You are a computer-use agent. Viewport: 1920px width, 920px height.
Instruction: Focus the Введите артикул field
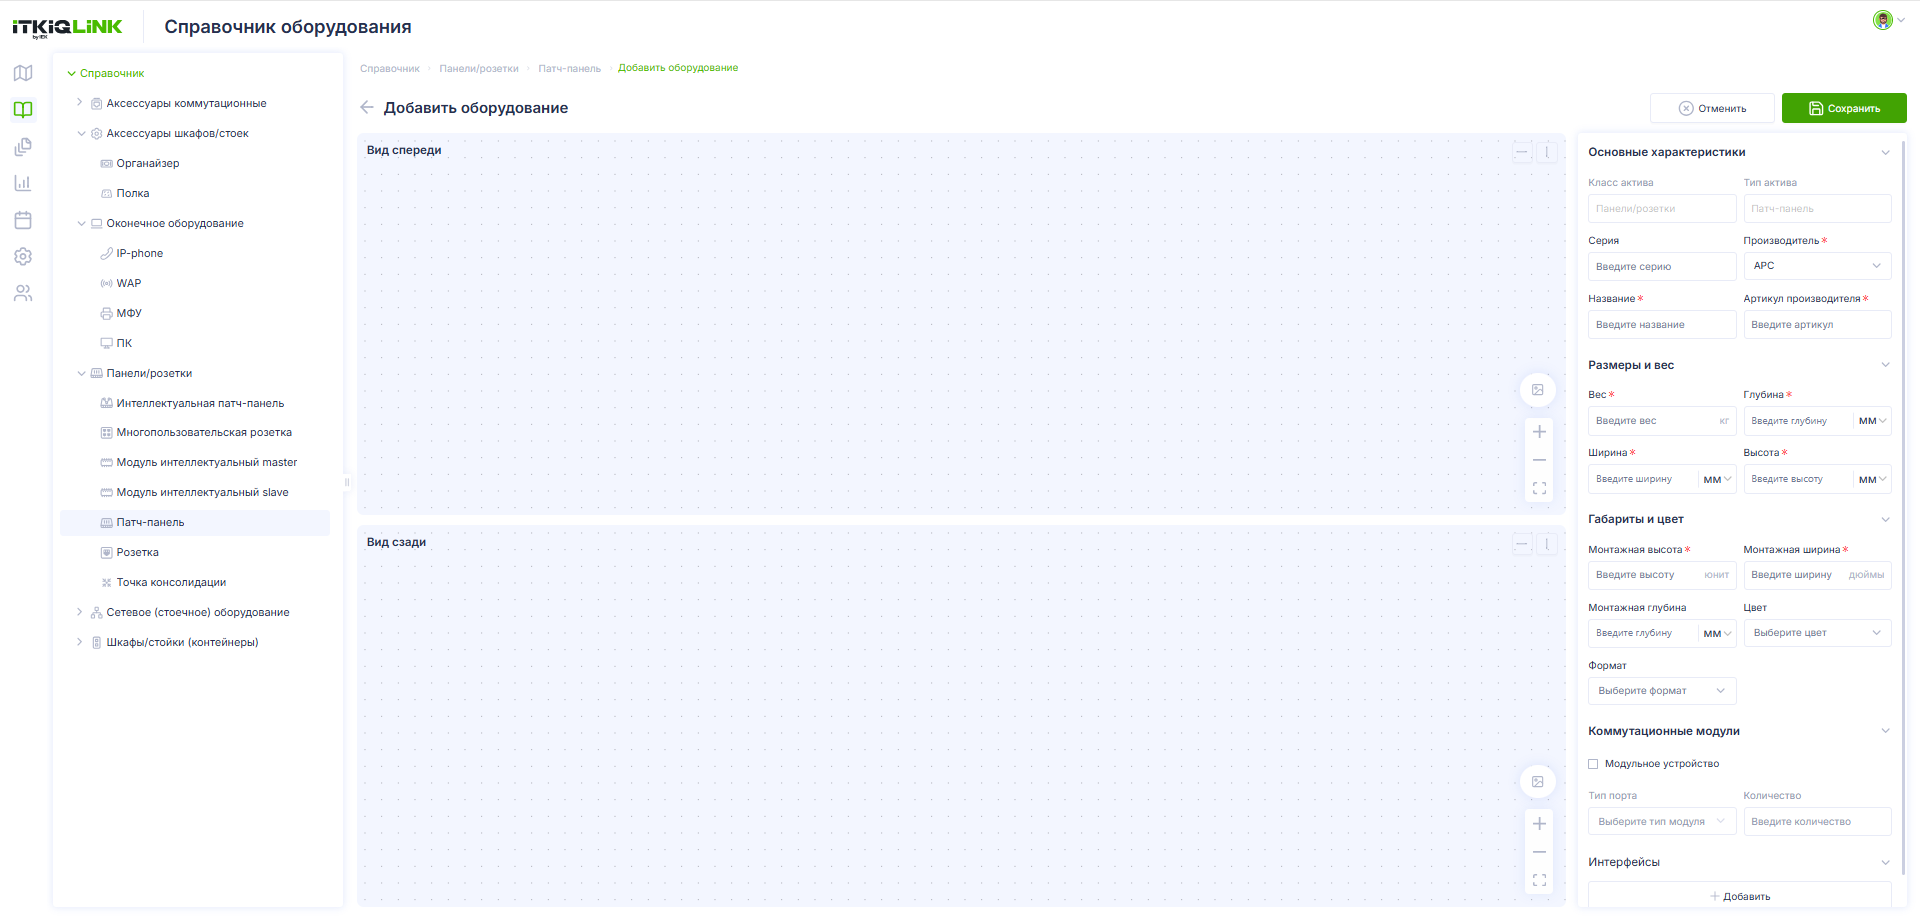(x=1817, y=325)
